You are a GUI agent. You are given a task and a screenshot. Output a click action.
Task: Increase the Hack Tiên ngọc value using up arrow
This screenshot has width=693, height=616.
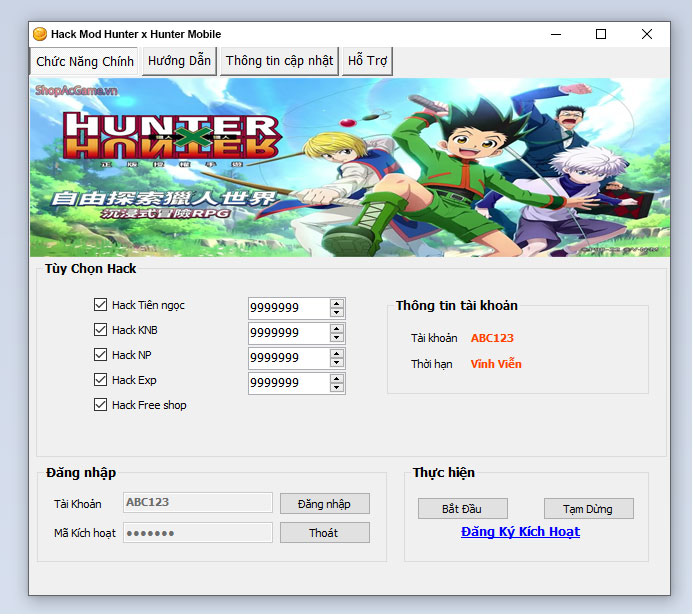(x=336, y=304)
